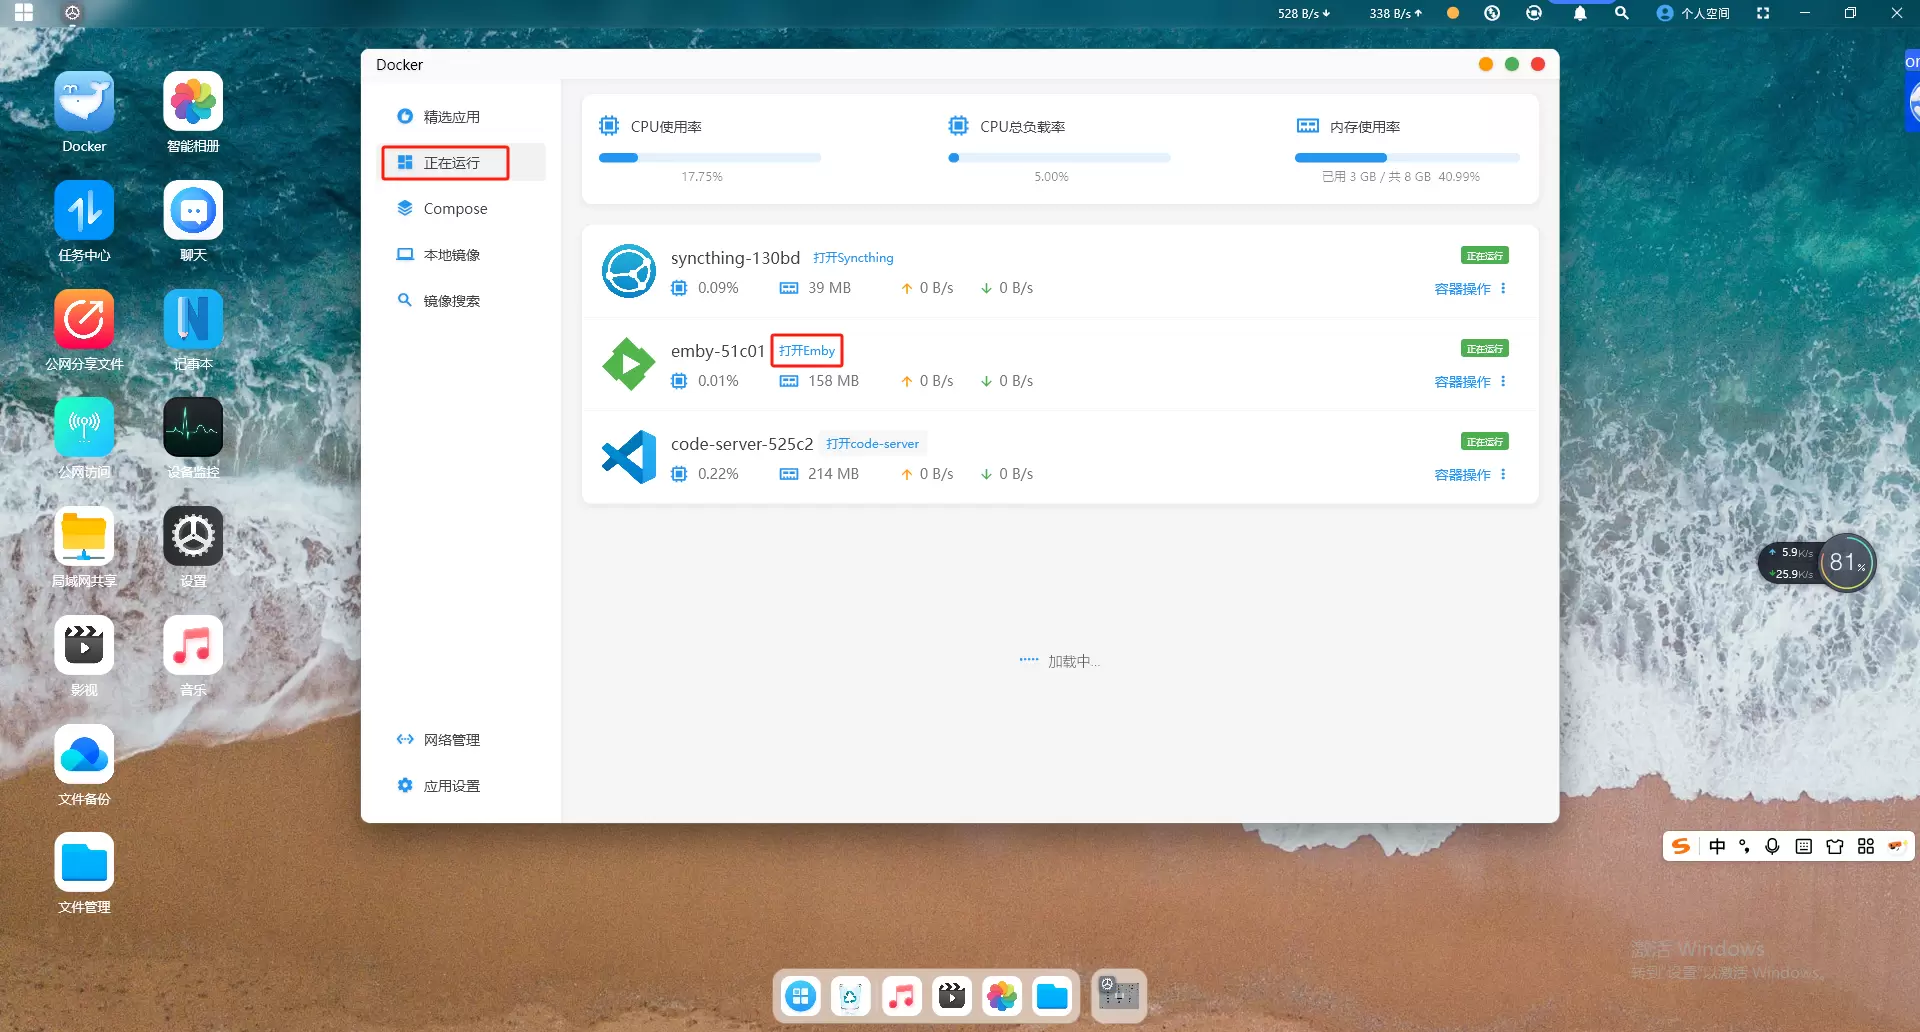
Task: Click the 打开Emby link
Action: 806,351
